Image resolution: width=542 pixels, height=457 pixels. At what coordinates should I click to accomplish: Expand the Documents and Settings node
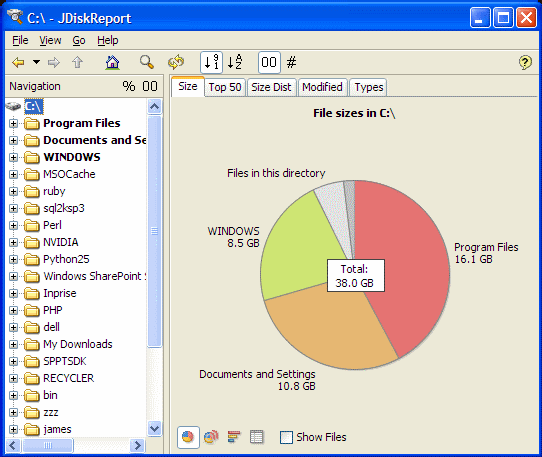coord(13,140)
